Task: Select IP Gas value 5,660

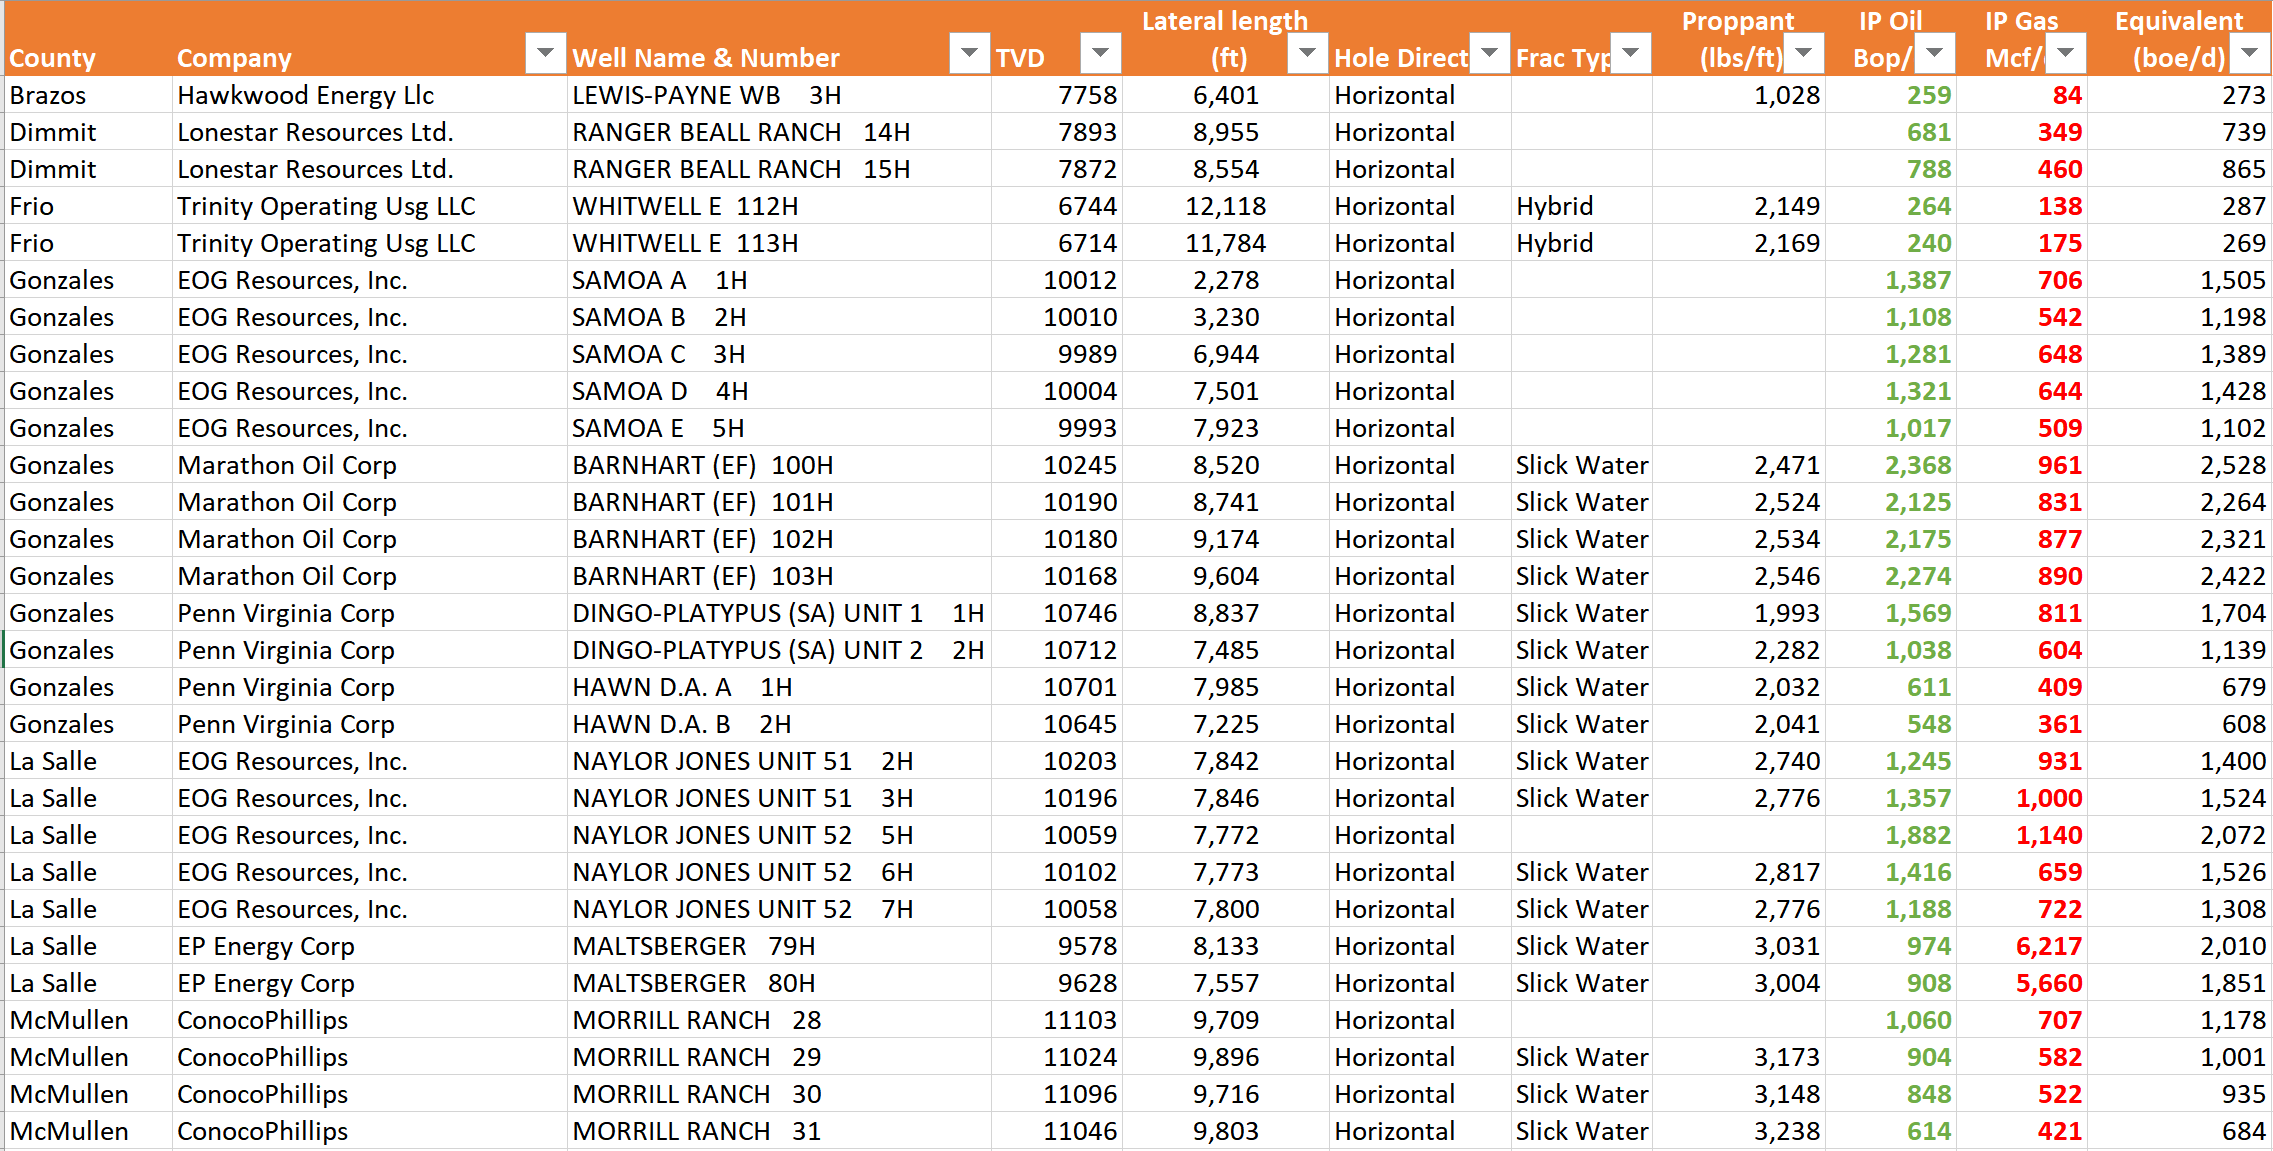Action: coord(2022,983)
